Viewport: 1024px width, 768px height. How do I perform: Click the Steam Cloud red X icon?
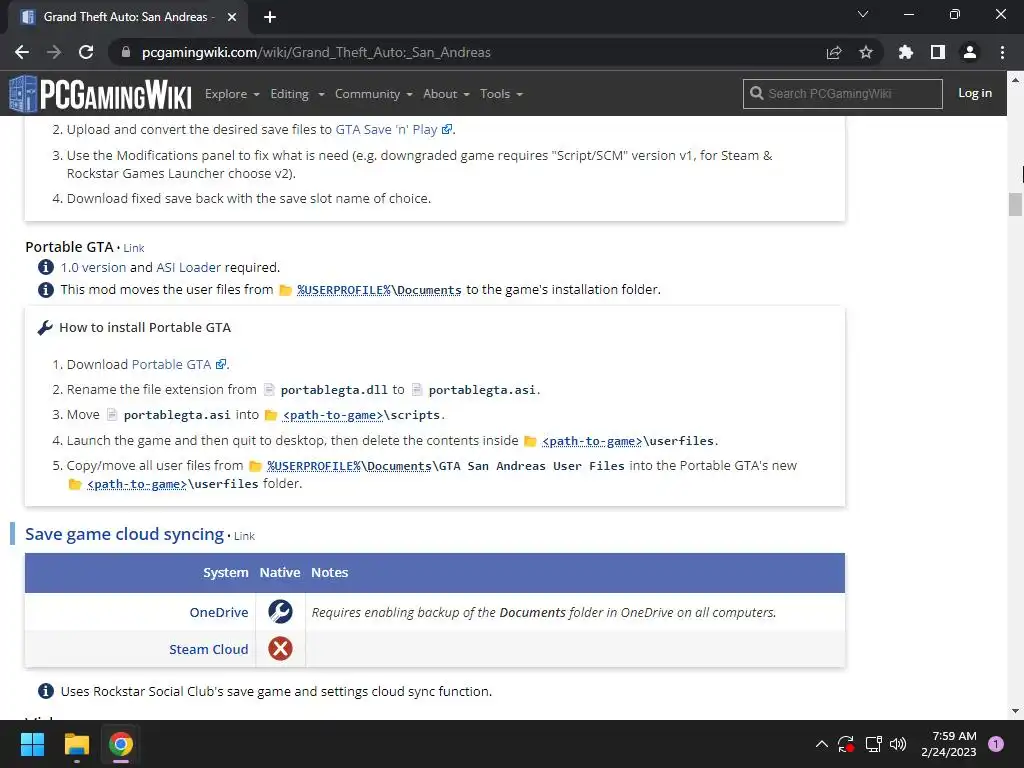tap(280, 648)
